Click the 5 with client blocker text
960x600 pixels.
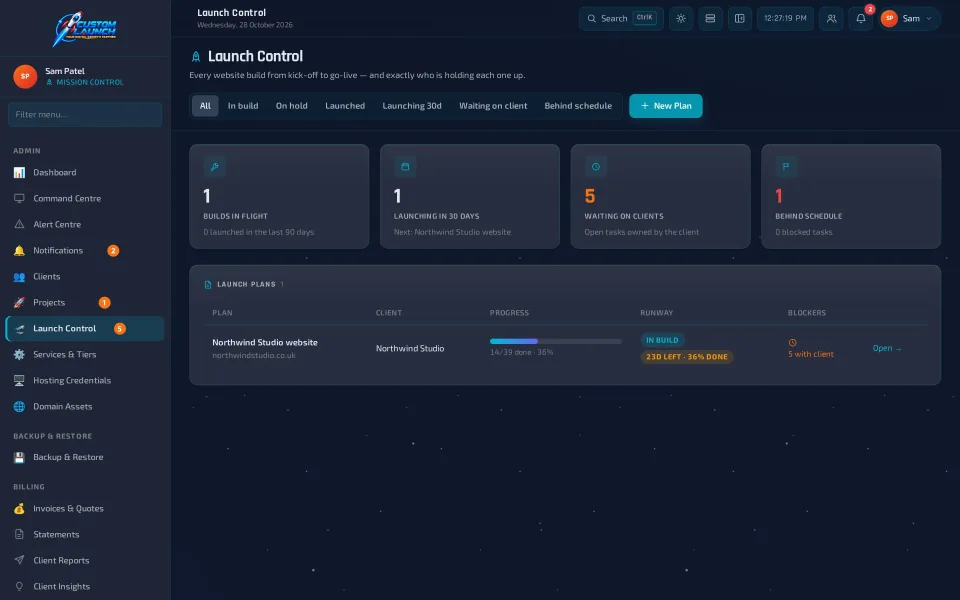tap(811, 354)
